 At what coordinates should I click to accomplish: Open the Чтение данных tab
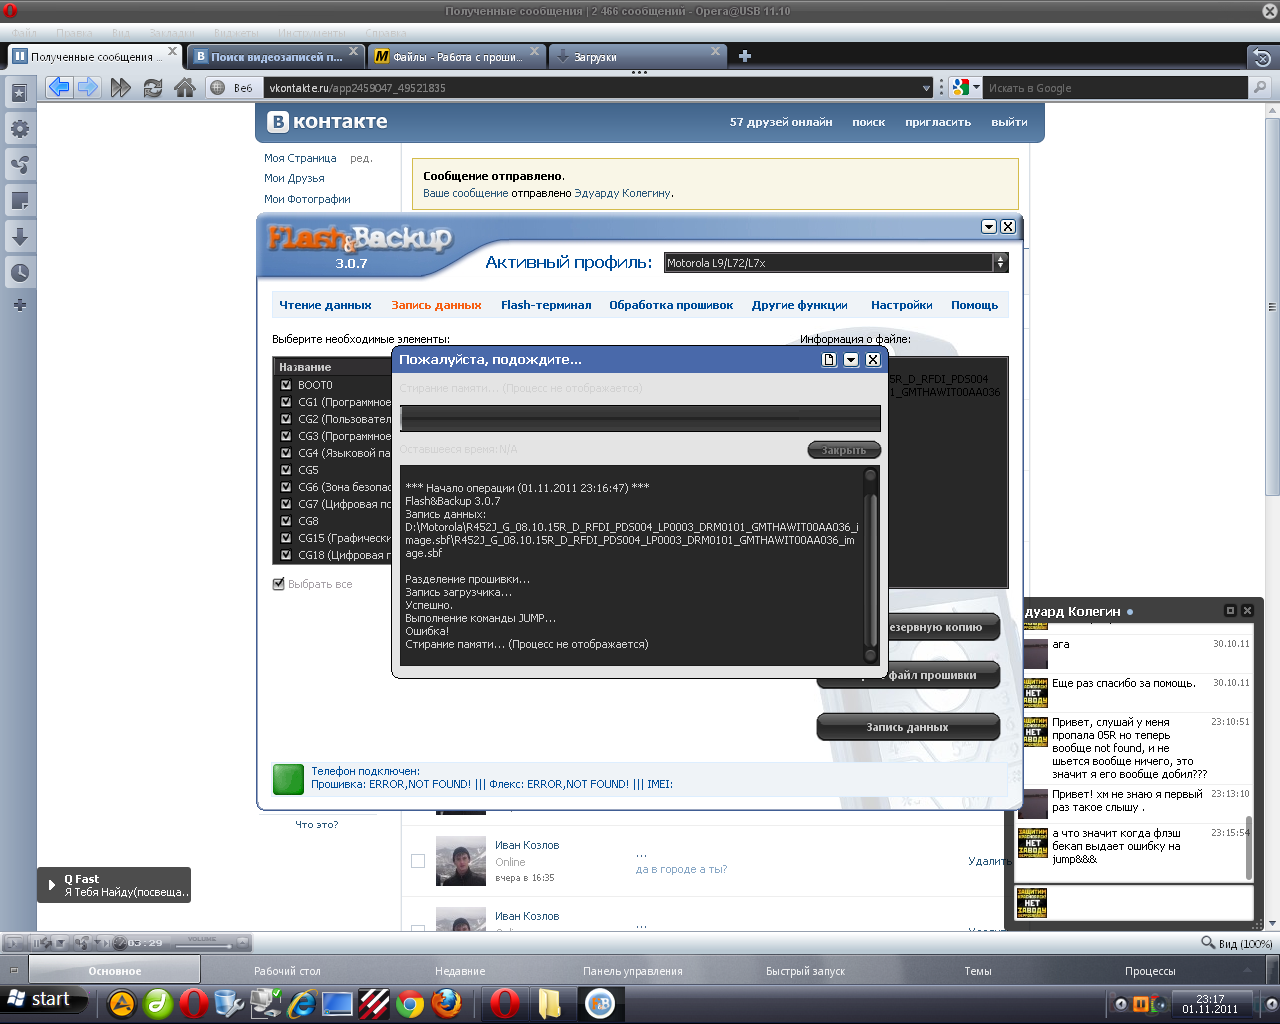pyautogui.click(x=325, y=305)
